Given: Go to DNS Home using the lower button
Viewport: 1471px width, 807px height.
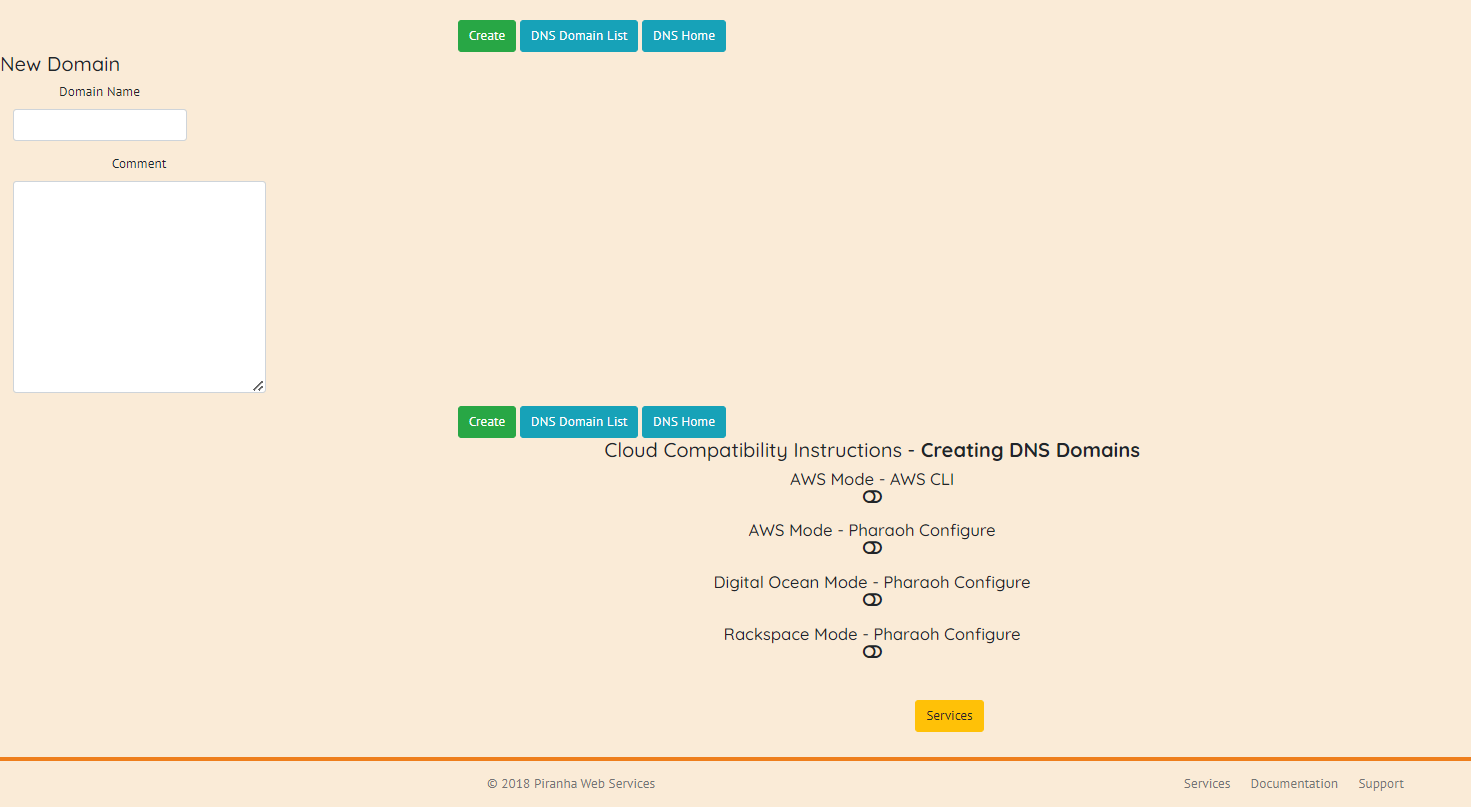Looking at the screenshot, I should tap(684, 422).
